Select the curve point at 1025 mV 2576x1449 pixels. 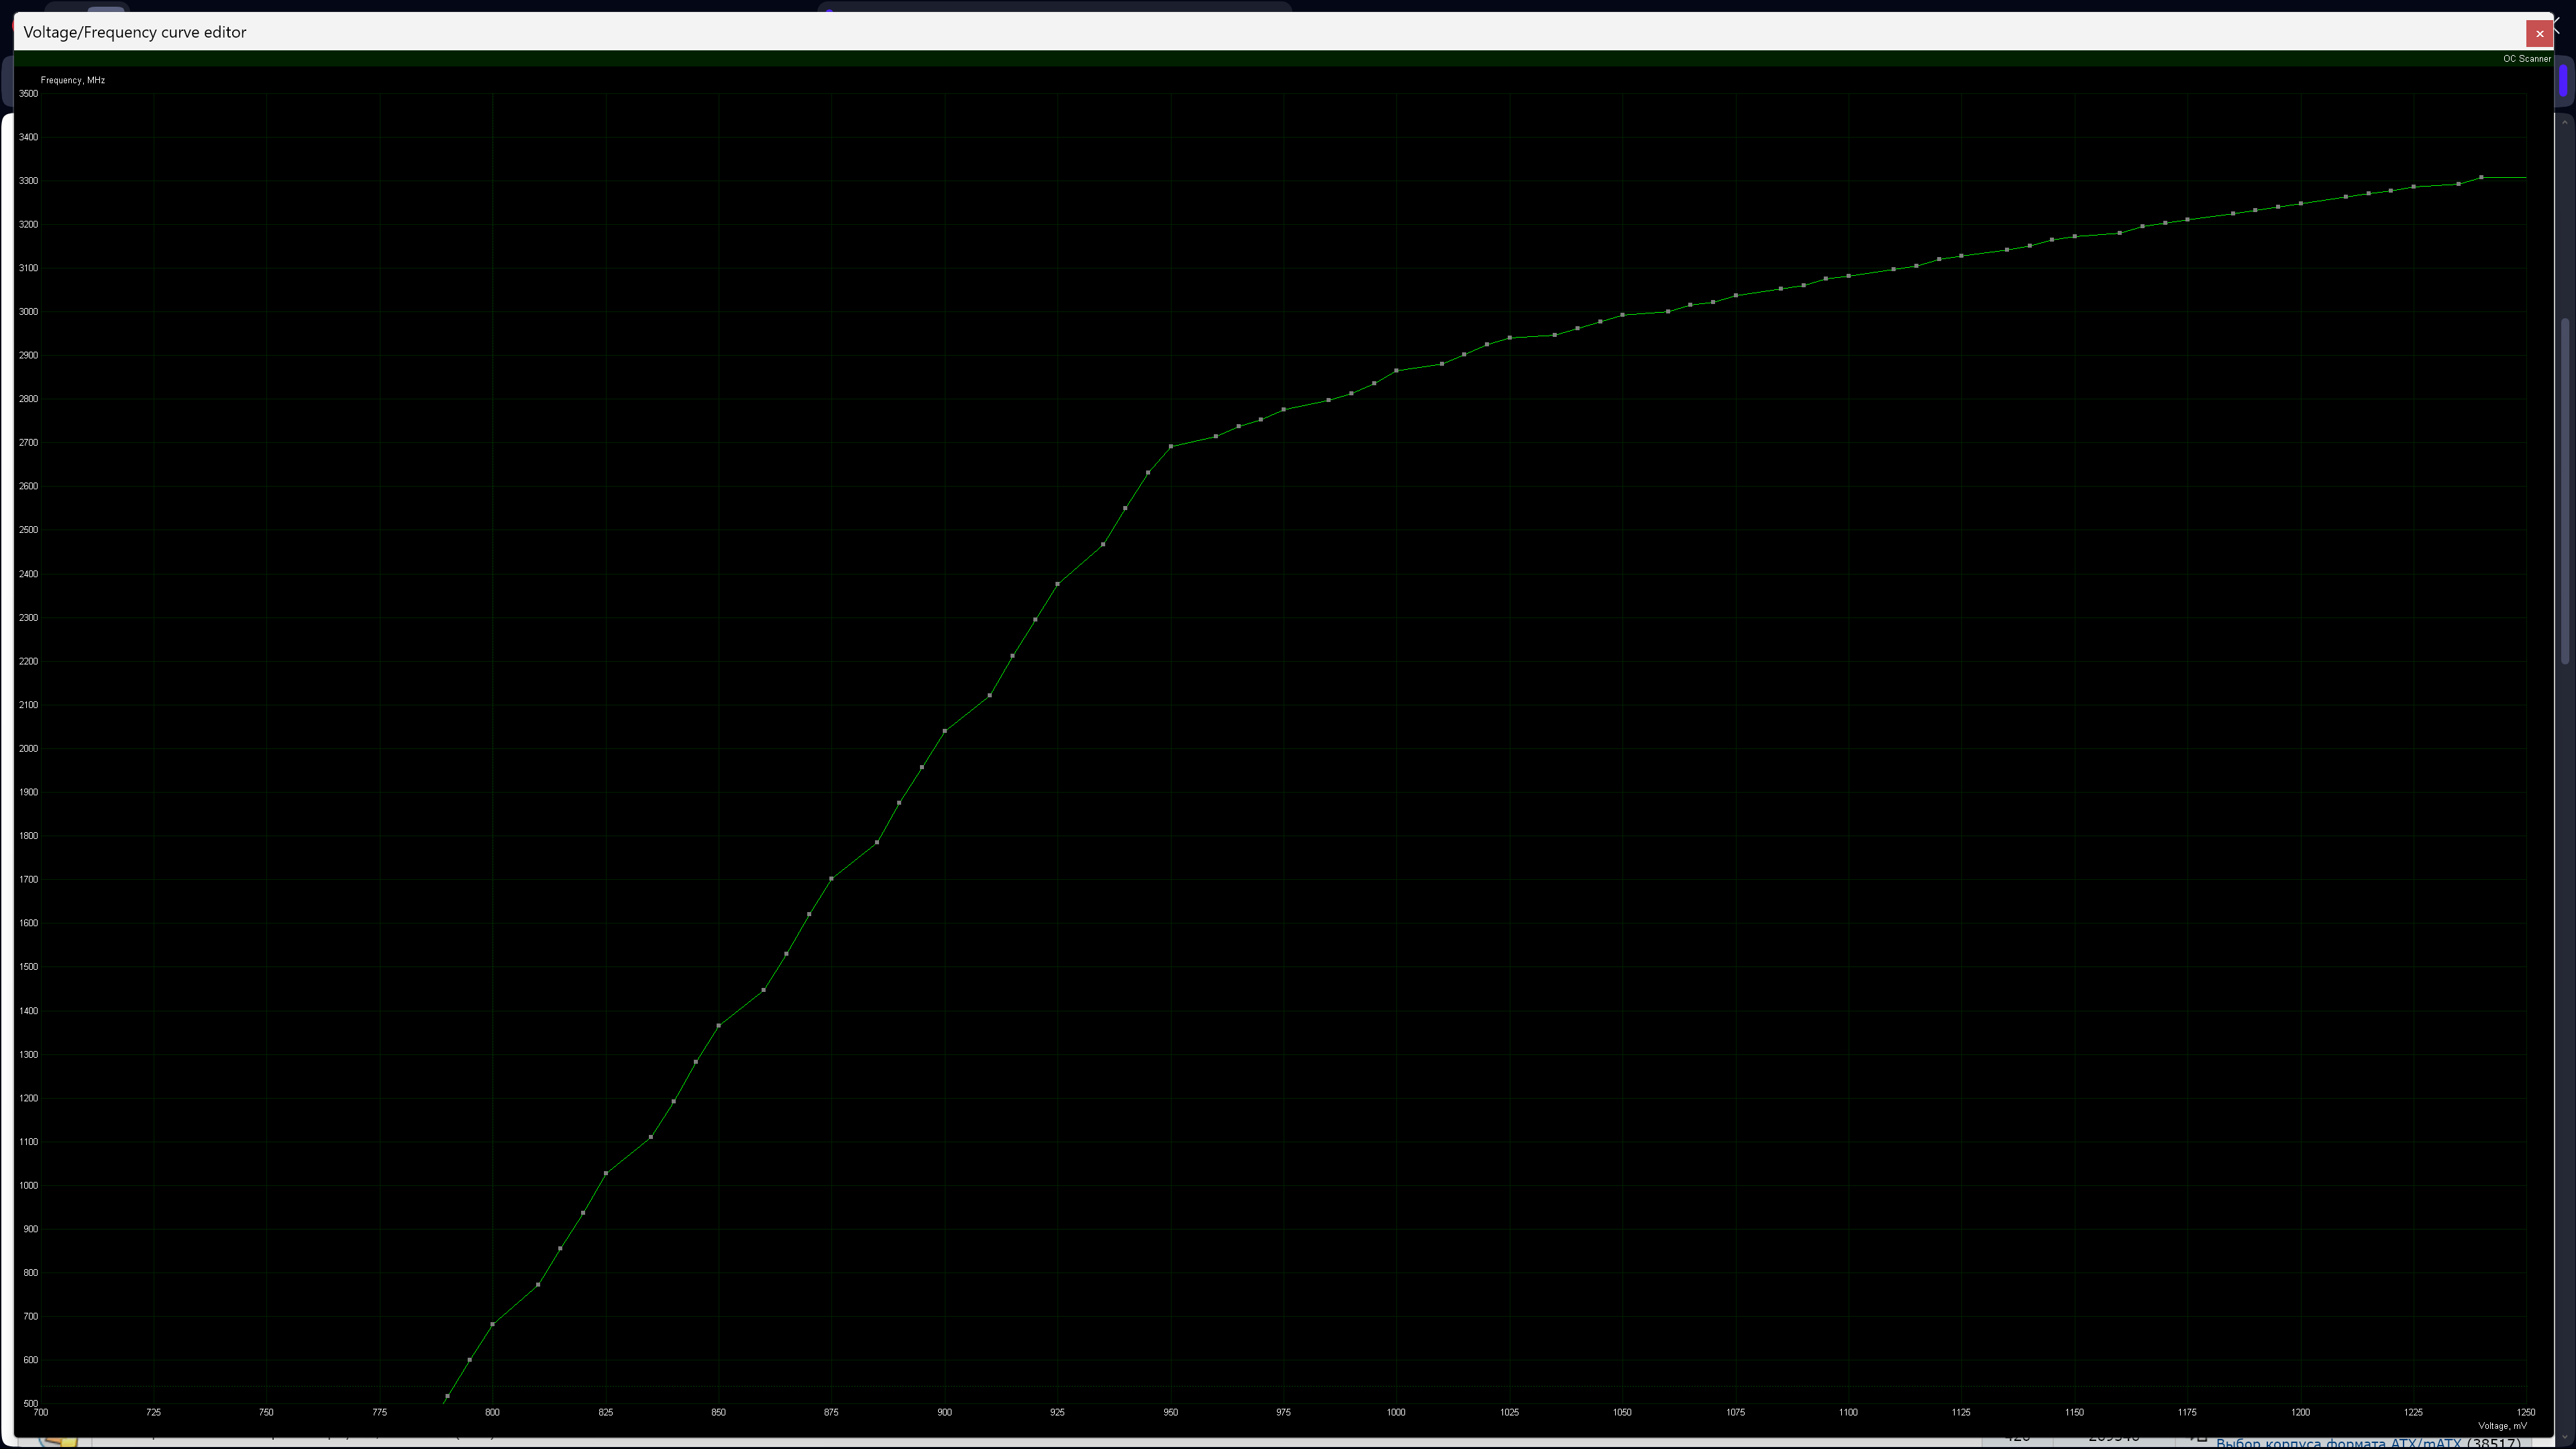coord(1509,338)
